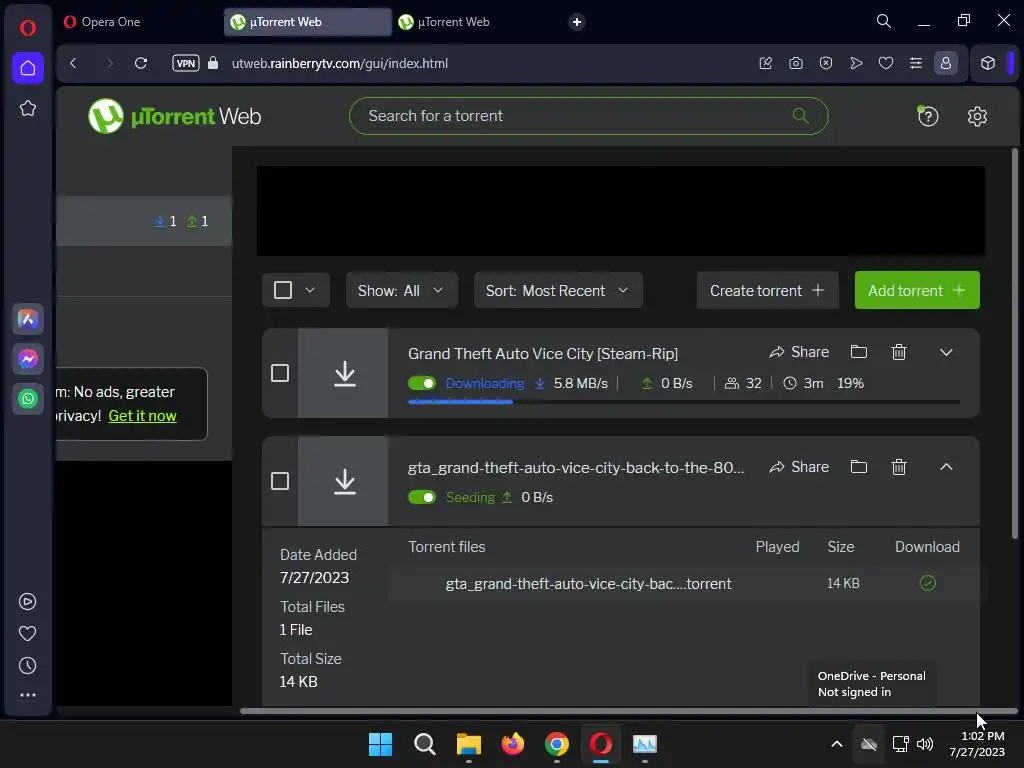Click the horizontal page scrollbar
This screenshot has width=1024, height=768.
tap(629, 711)
